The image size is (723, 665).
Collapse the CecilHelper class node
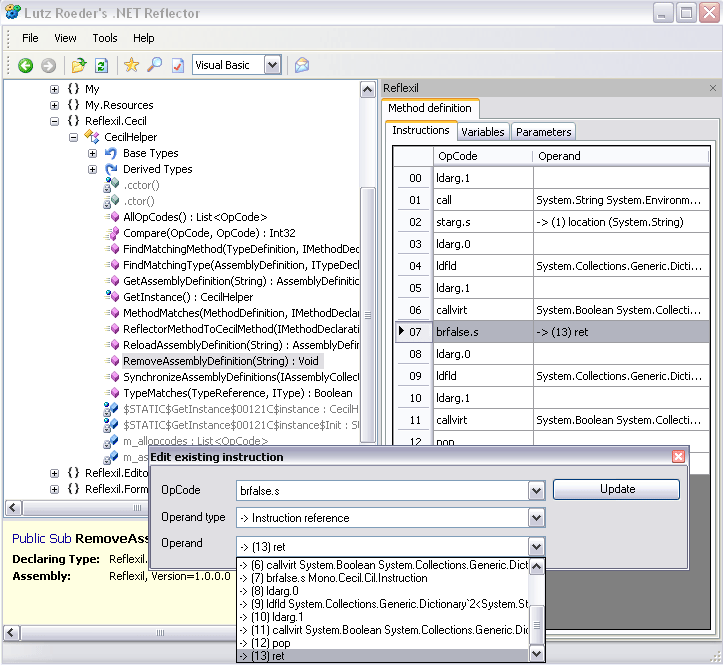[x=73, y=137]
